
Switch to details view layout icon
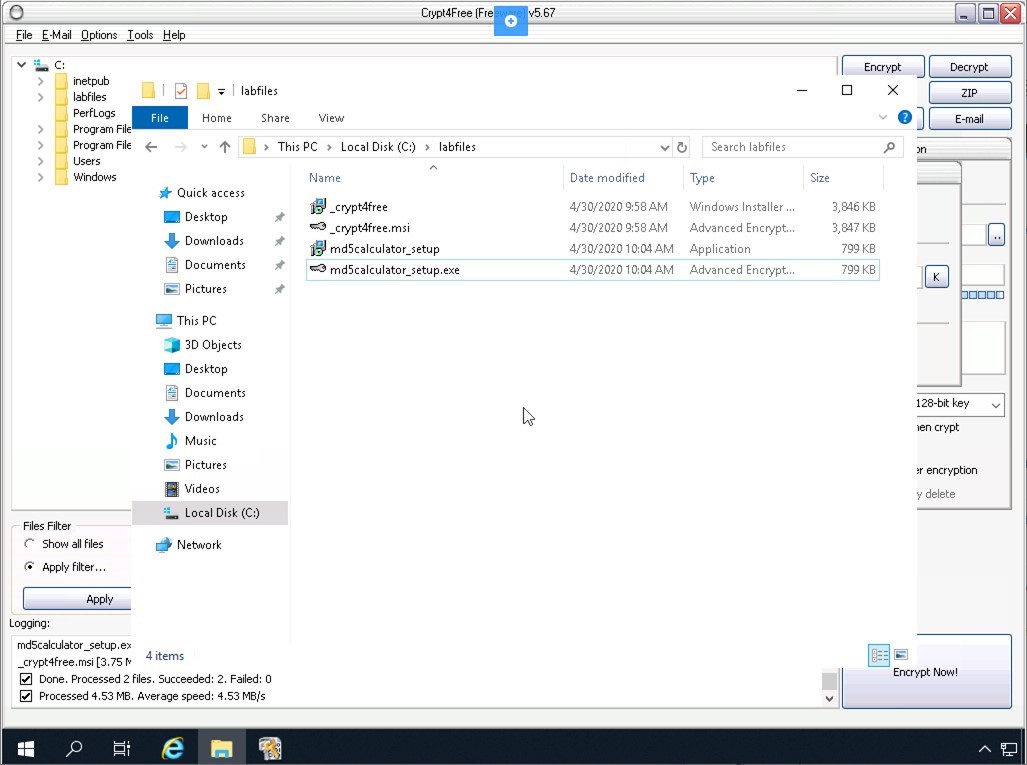(x=880, y=655)
